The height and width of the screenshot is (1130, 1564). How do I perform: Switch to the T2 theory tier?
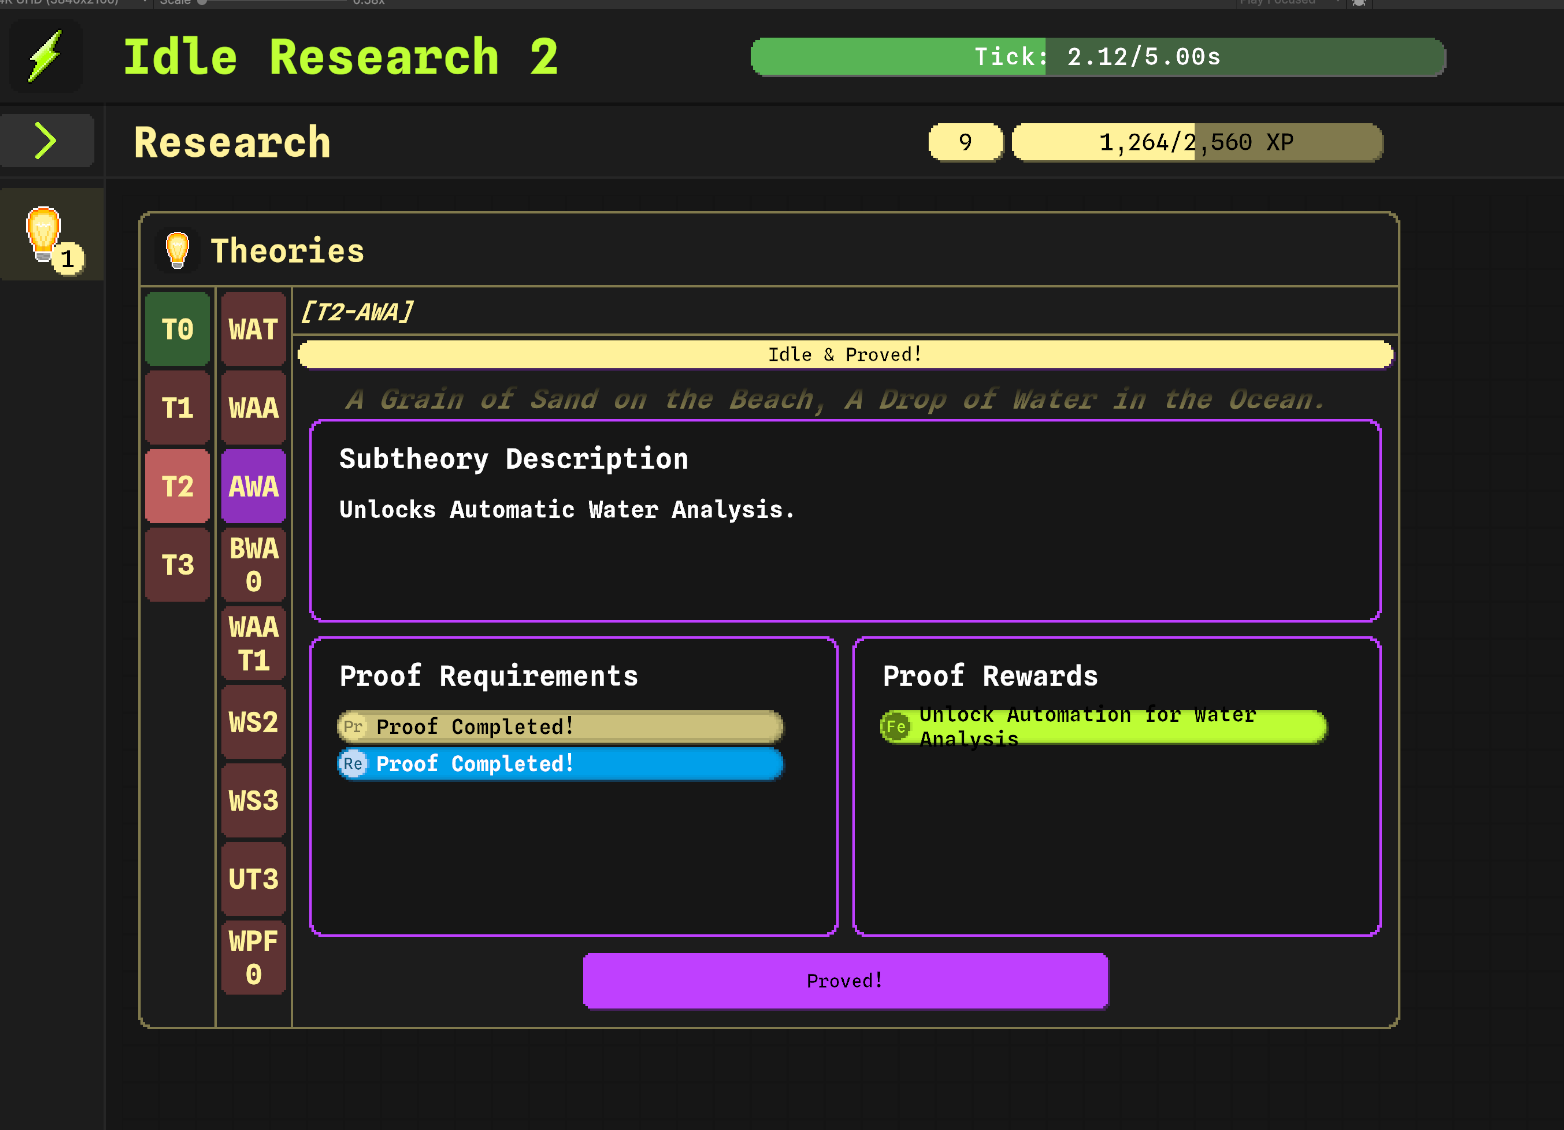pos(178,487)
